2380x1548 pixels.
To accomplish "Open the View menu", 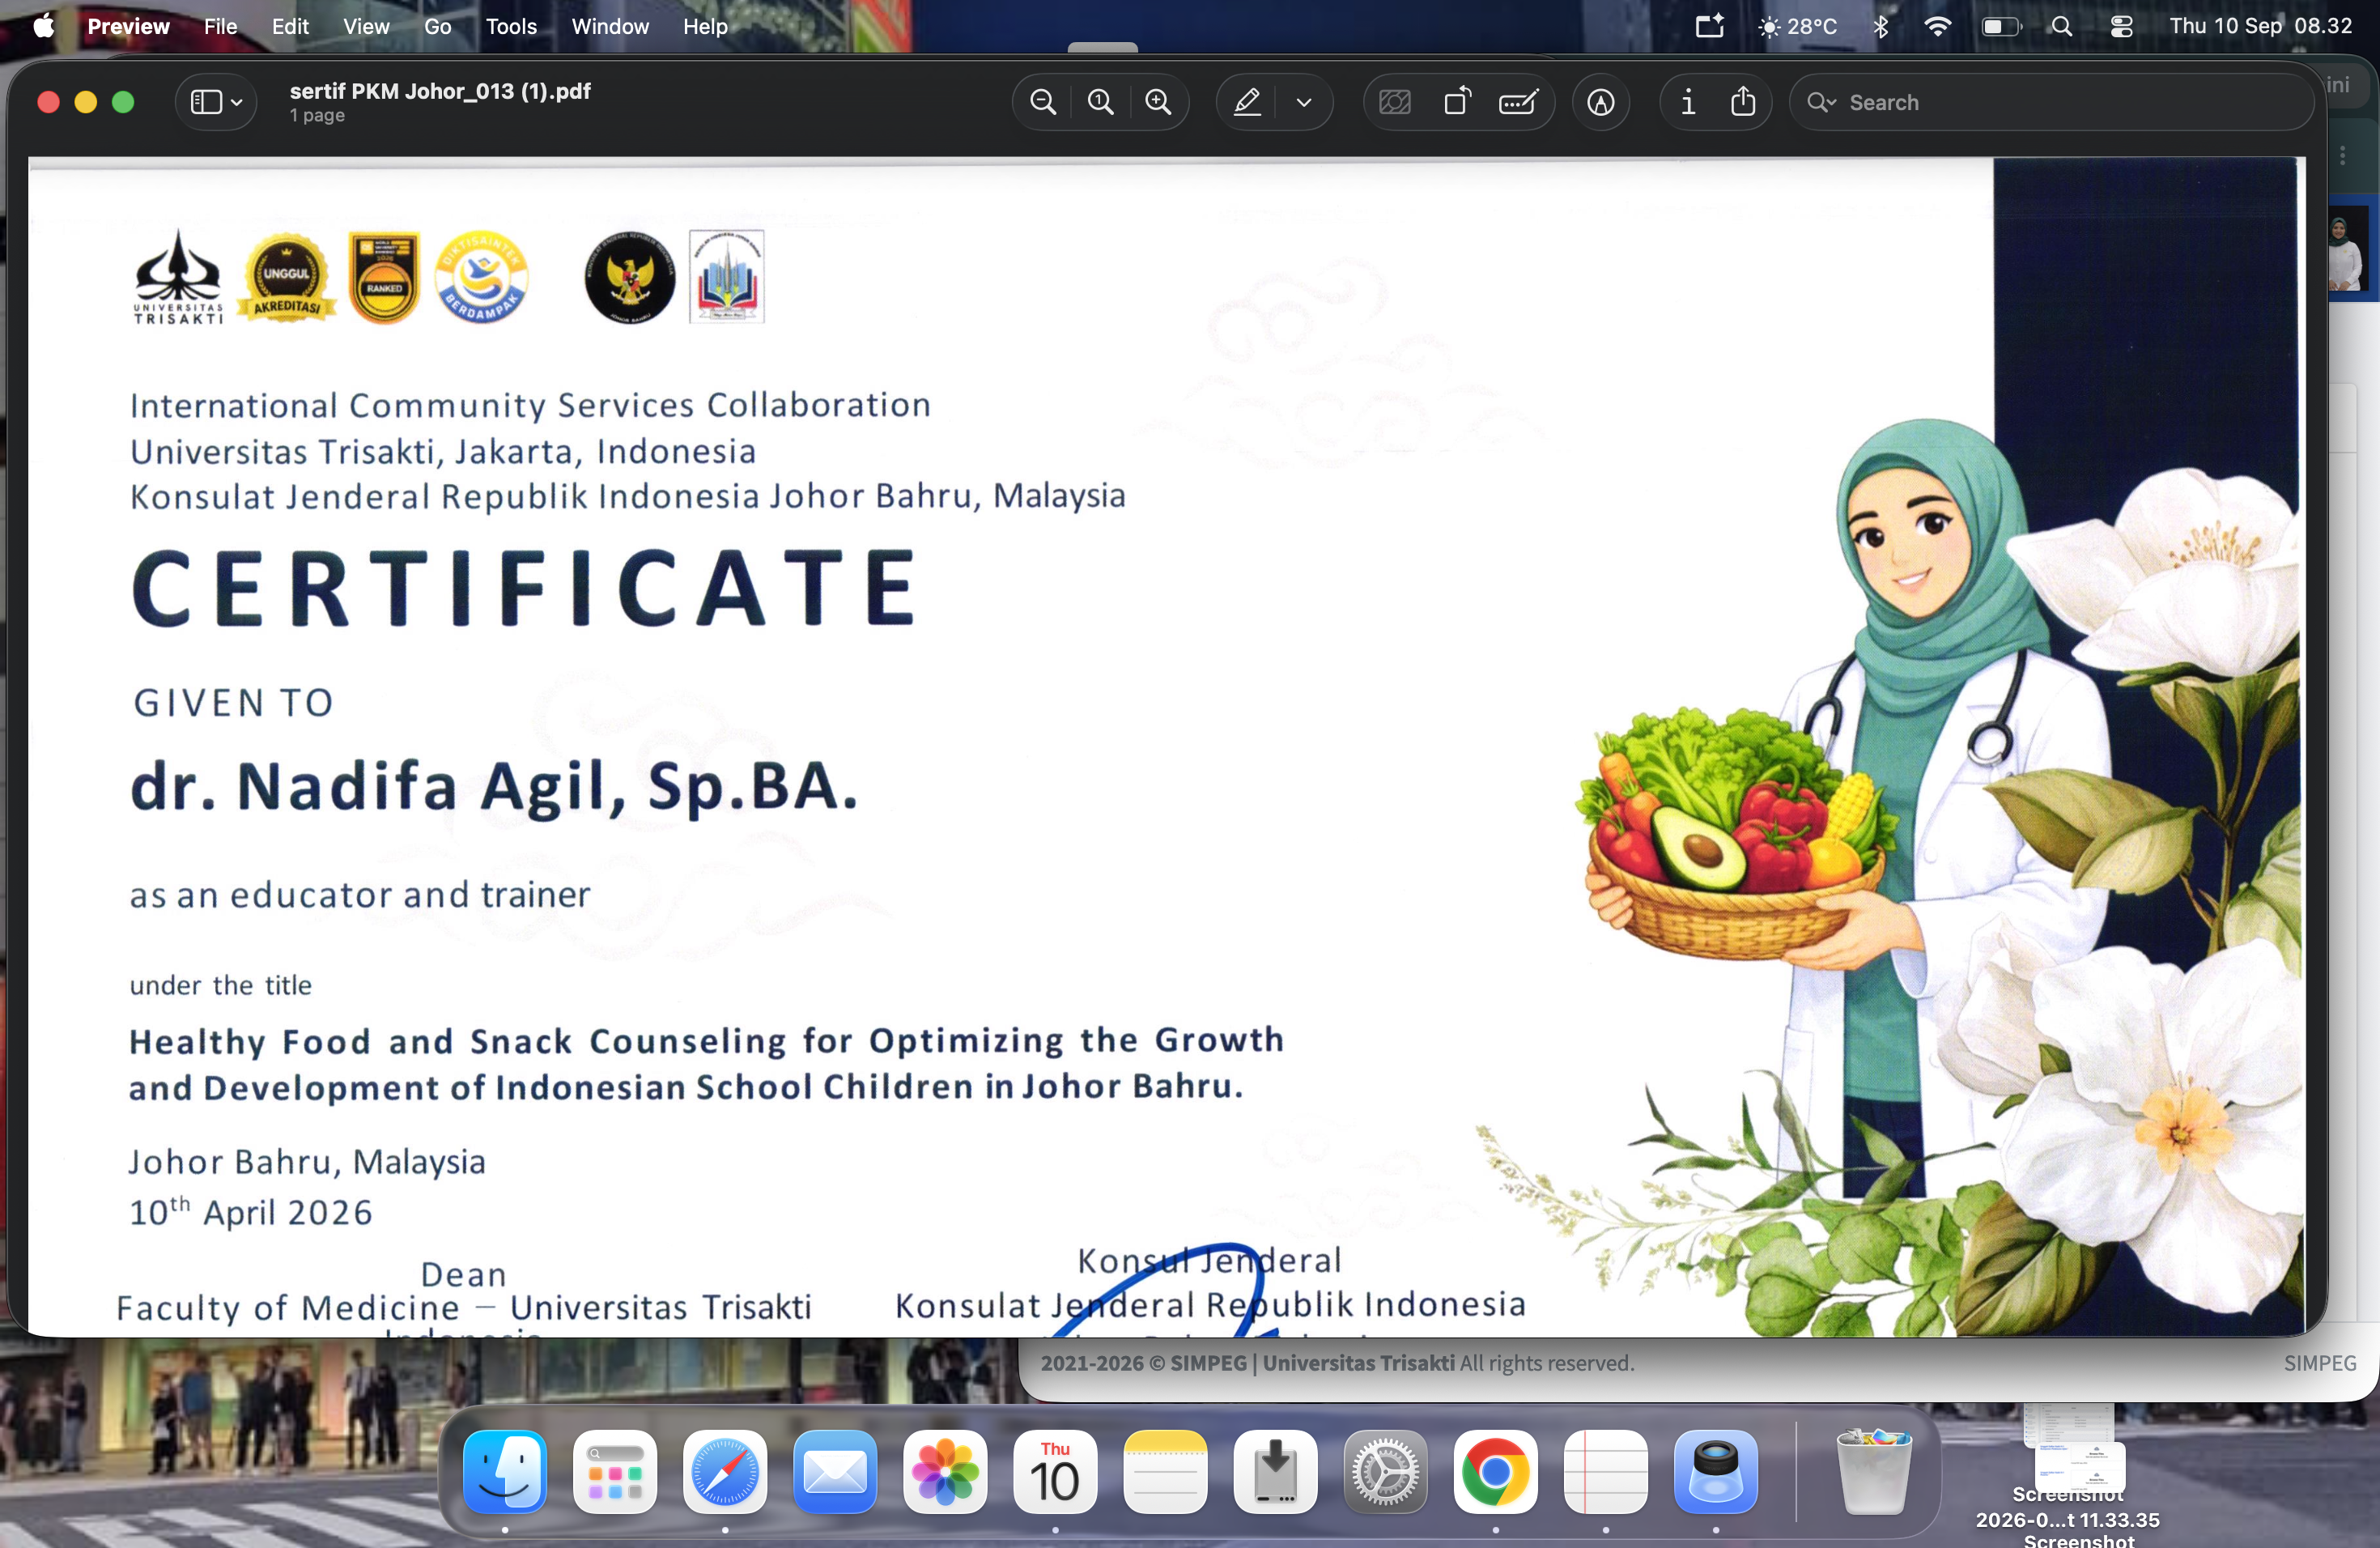I will (x=366, y=26).
